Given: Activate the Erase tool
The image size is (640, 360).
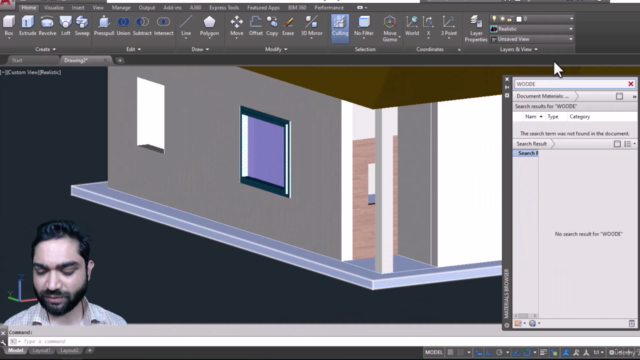Looking at the screenshot, I should [288, 25].
